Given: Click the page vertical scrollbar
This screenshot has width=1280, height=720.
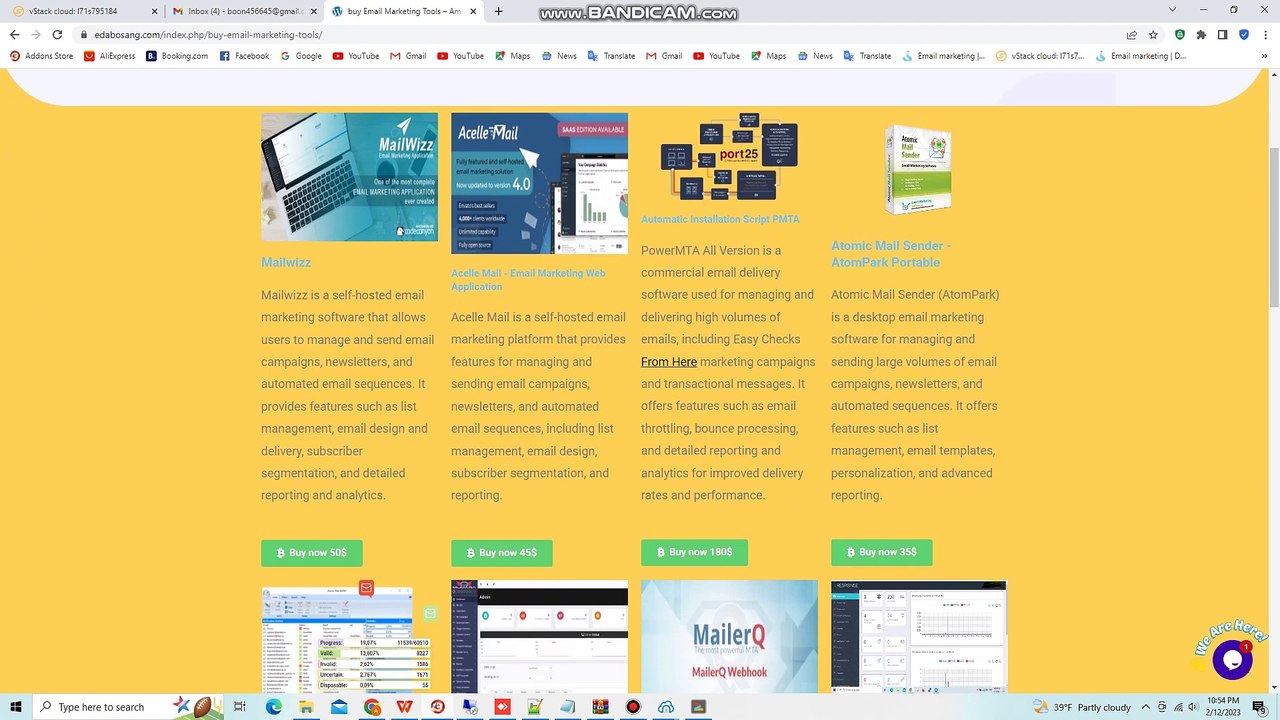Looking at the screenshot, I should coord(1273,230).
